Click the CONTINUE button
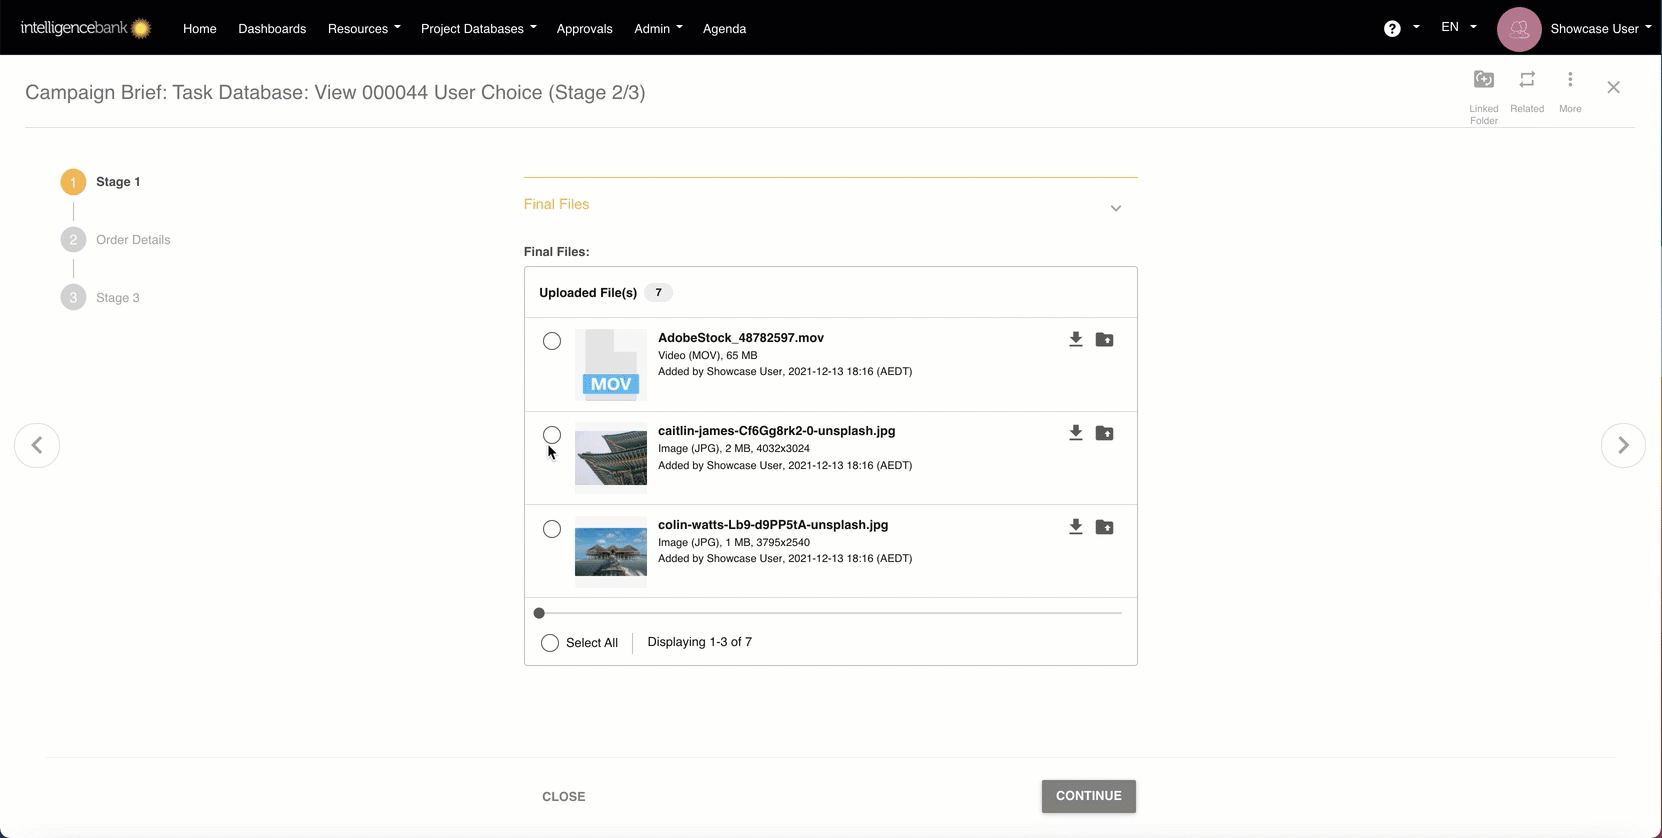The image size is (1662, 838). pos(1088,796)
